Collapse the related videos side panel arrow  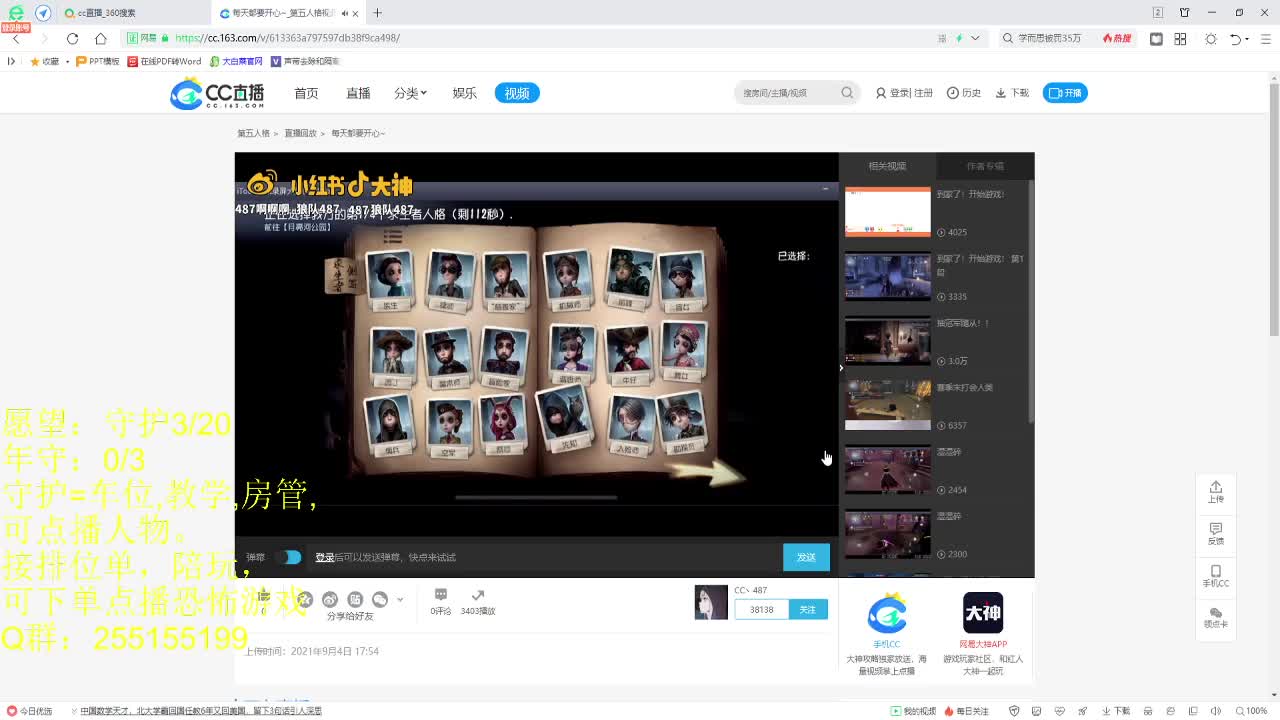pyautogui.click(x=841, y=367)
